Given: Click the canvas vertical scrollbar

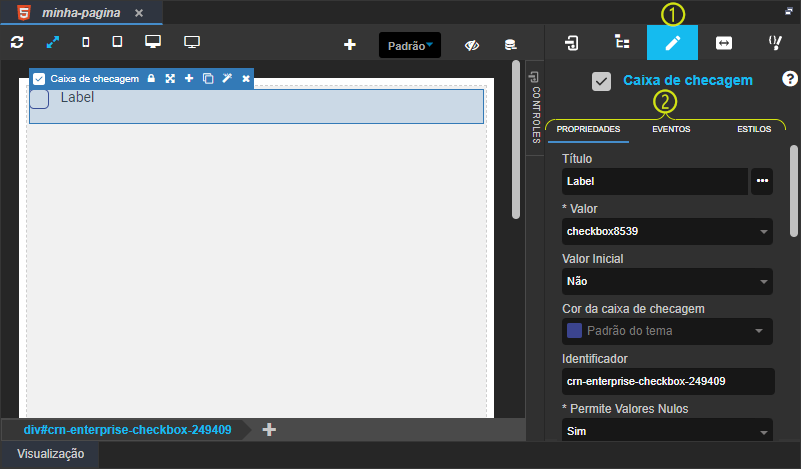Looking at the screenshot, I should click(516, 139).
